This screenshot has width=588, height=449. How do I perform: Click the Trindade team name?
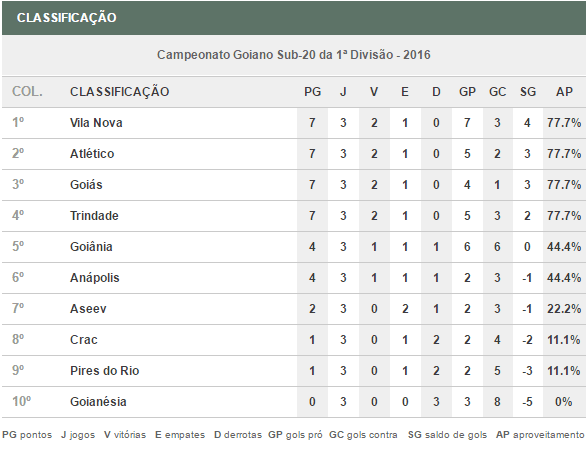(x=94, y=216)
